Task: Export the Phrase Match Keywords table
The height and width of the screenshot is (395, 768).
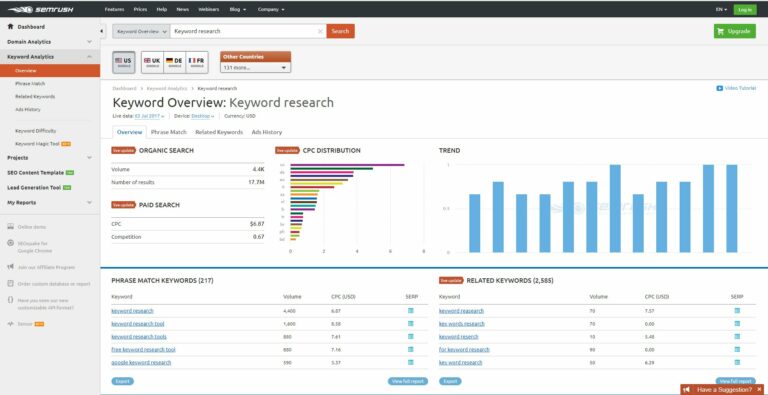Action: [x=122, y=381]
